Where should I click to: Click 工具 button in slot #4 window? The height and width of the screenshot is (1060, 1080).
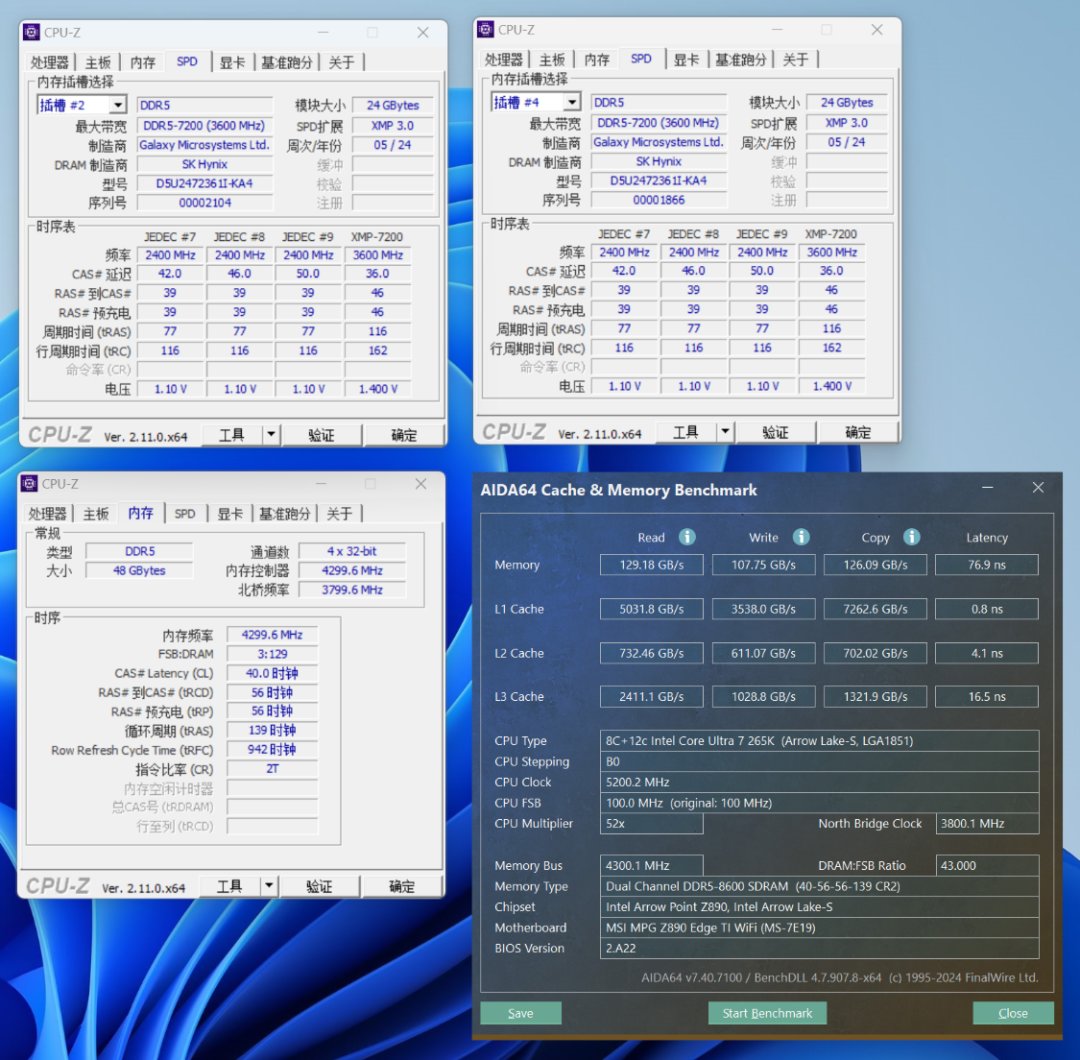[x=686, y=432]
